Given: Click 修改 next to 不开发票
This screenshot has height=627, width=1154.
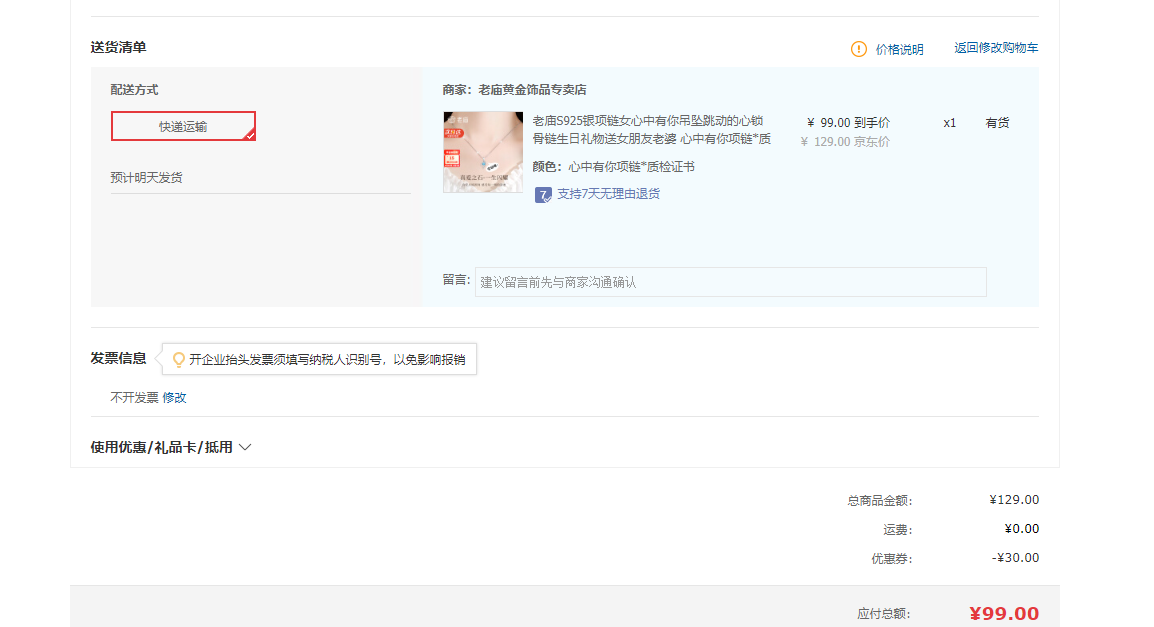Looking at the screenshot, I should click(174, 398).
